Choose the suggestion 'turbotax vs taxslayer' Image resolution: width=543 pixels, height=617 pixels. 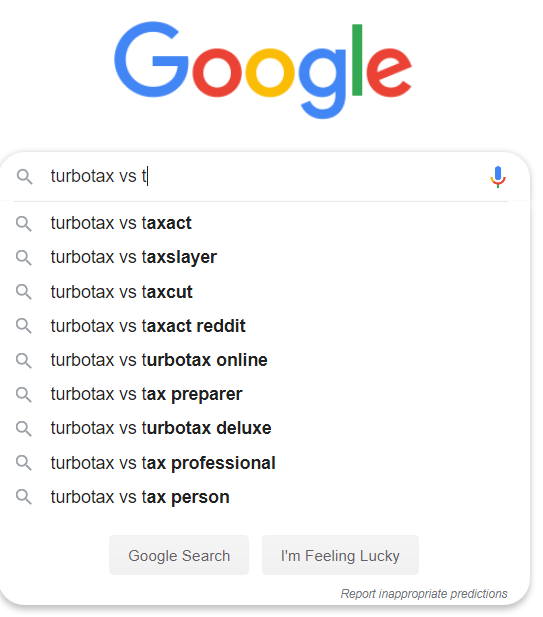(264, 257)
